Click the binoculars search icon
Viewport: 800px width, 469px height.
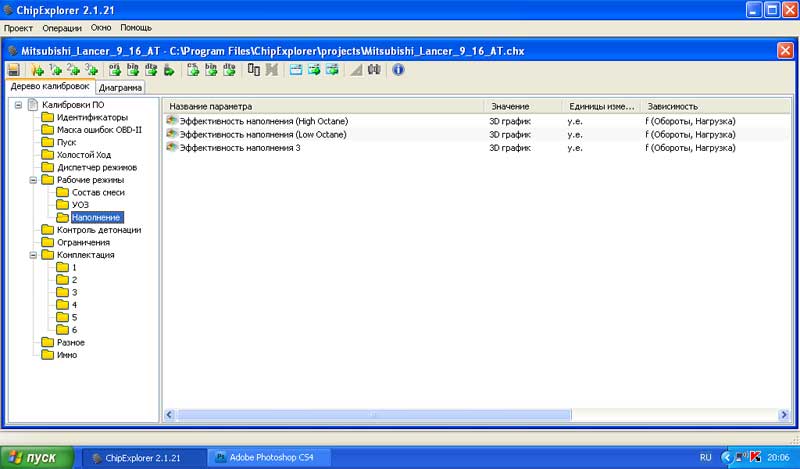[374, 70]
